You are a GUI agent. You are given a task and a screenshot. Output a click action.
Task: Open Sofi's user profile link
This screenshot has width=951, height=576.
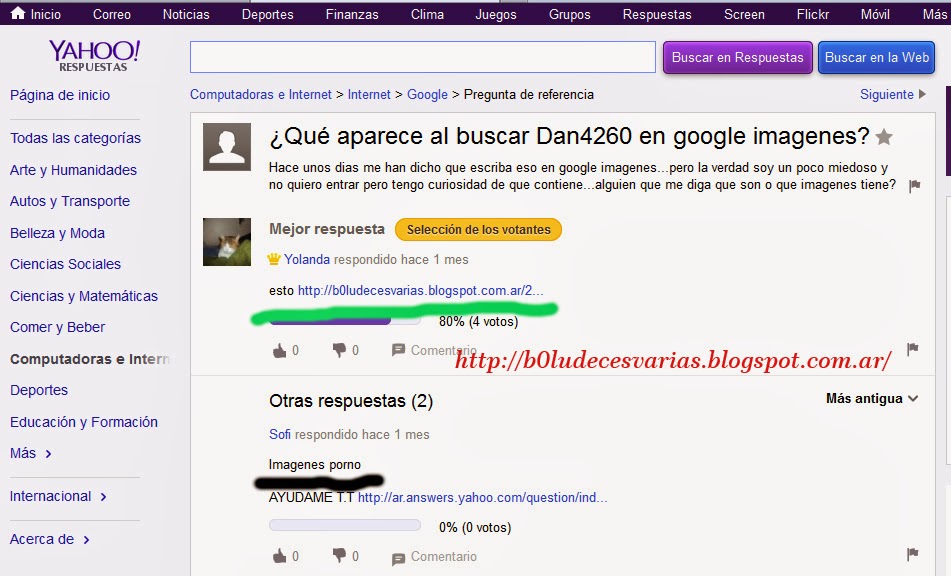(x=280, y=434)
